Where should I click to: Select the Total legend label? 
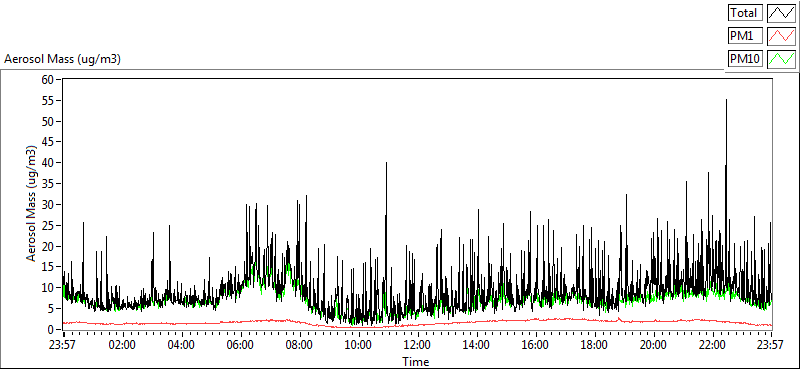pos(745,13)
